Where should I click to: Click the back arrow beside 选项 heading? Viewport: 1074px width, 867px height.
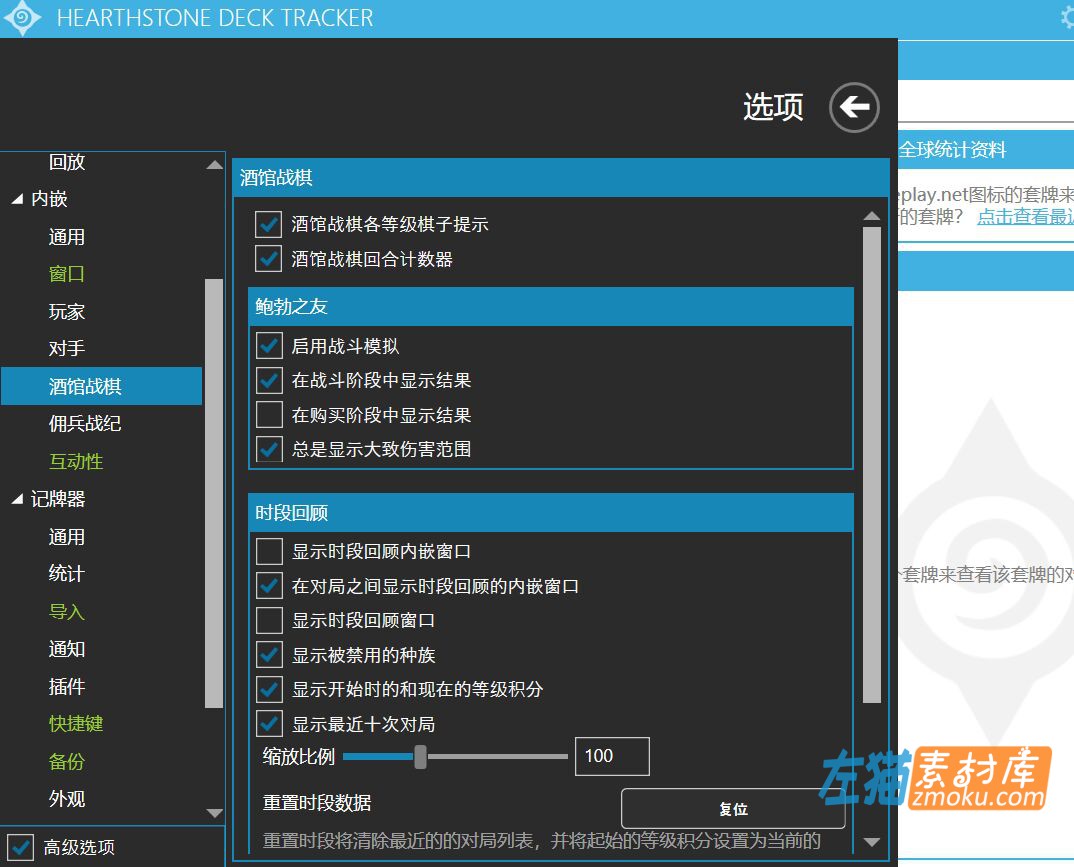click(853, 106)
